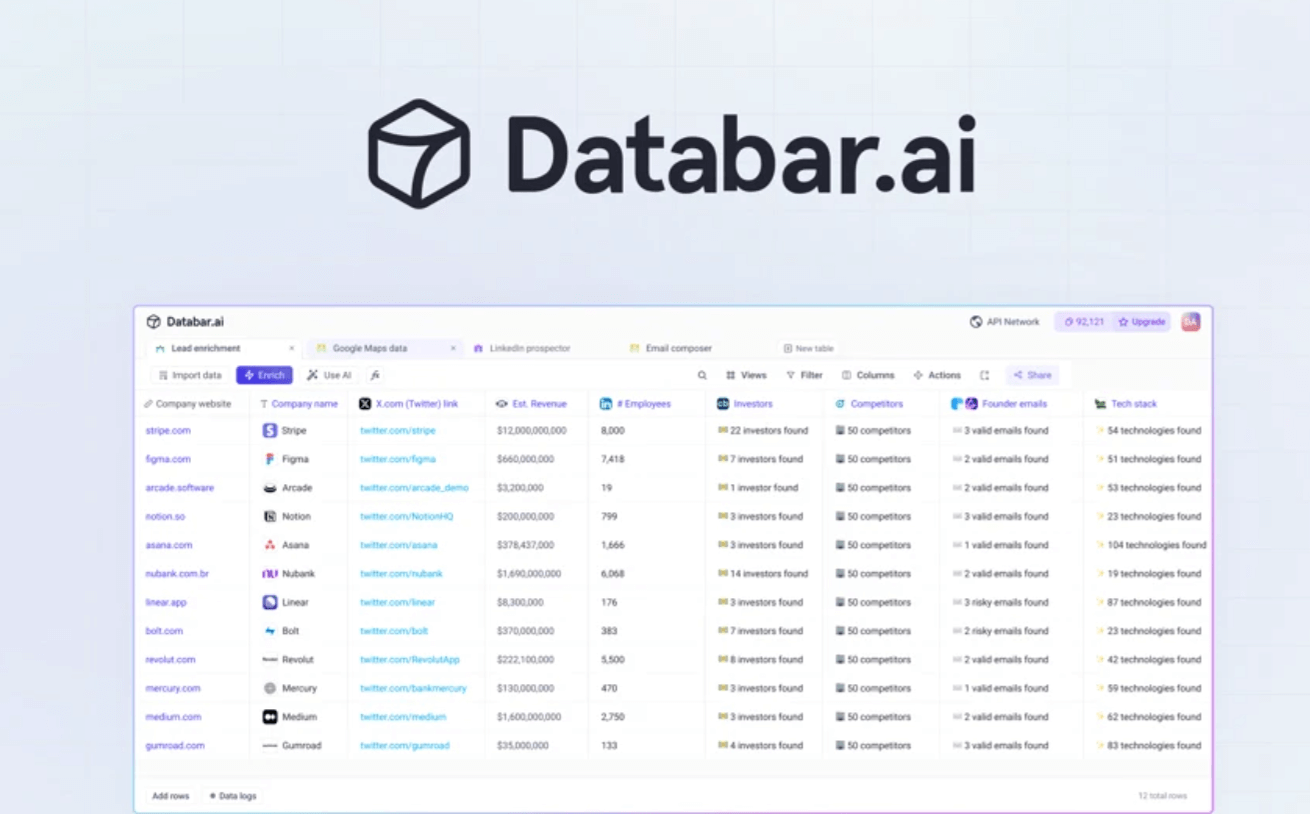1310x814 pixels.
Task: Click the Share button
Action: click(x=1032, y=375)
